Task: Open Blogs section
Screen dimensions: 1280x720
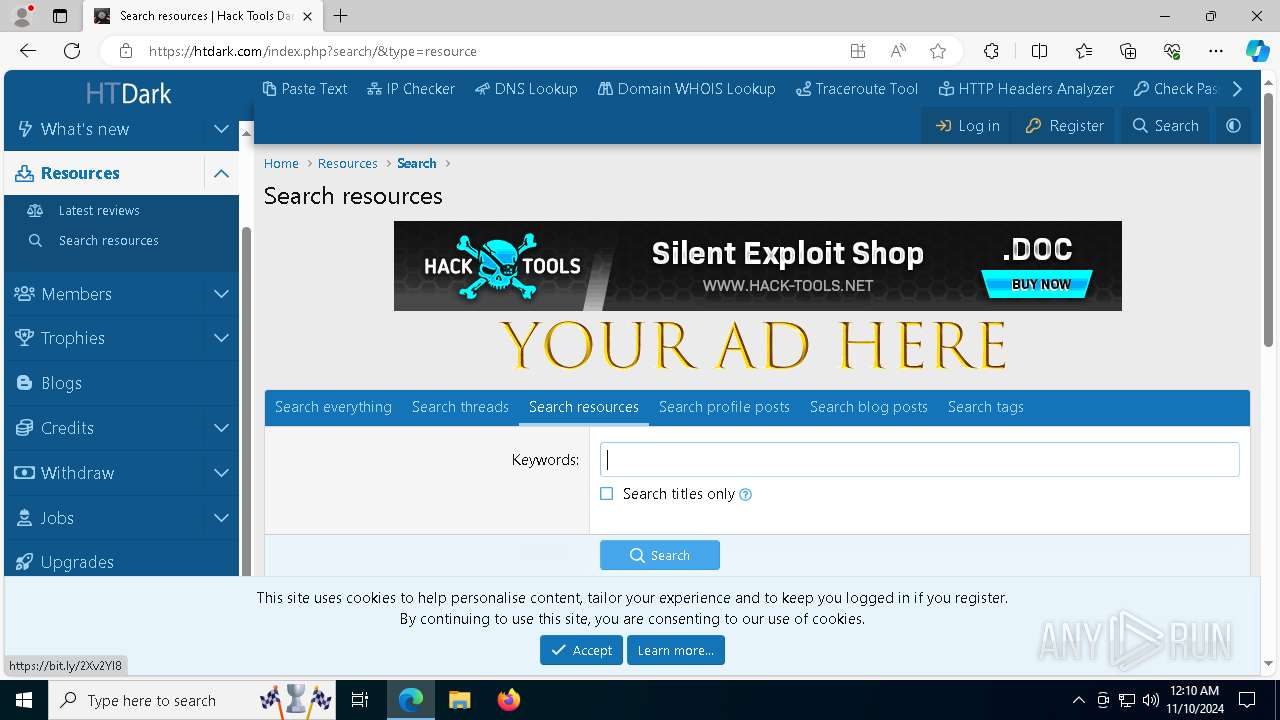Action: [61, 383]
